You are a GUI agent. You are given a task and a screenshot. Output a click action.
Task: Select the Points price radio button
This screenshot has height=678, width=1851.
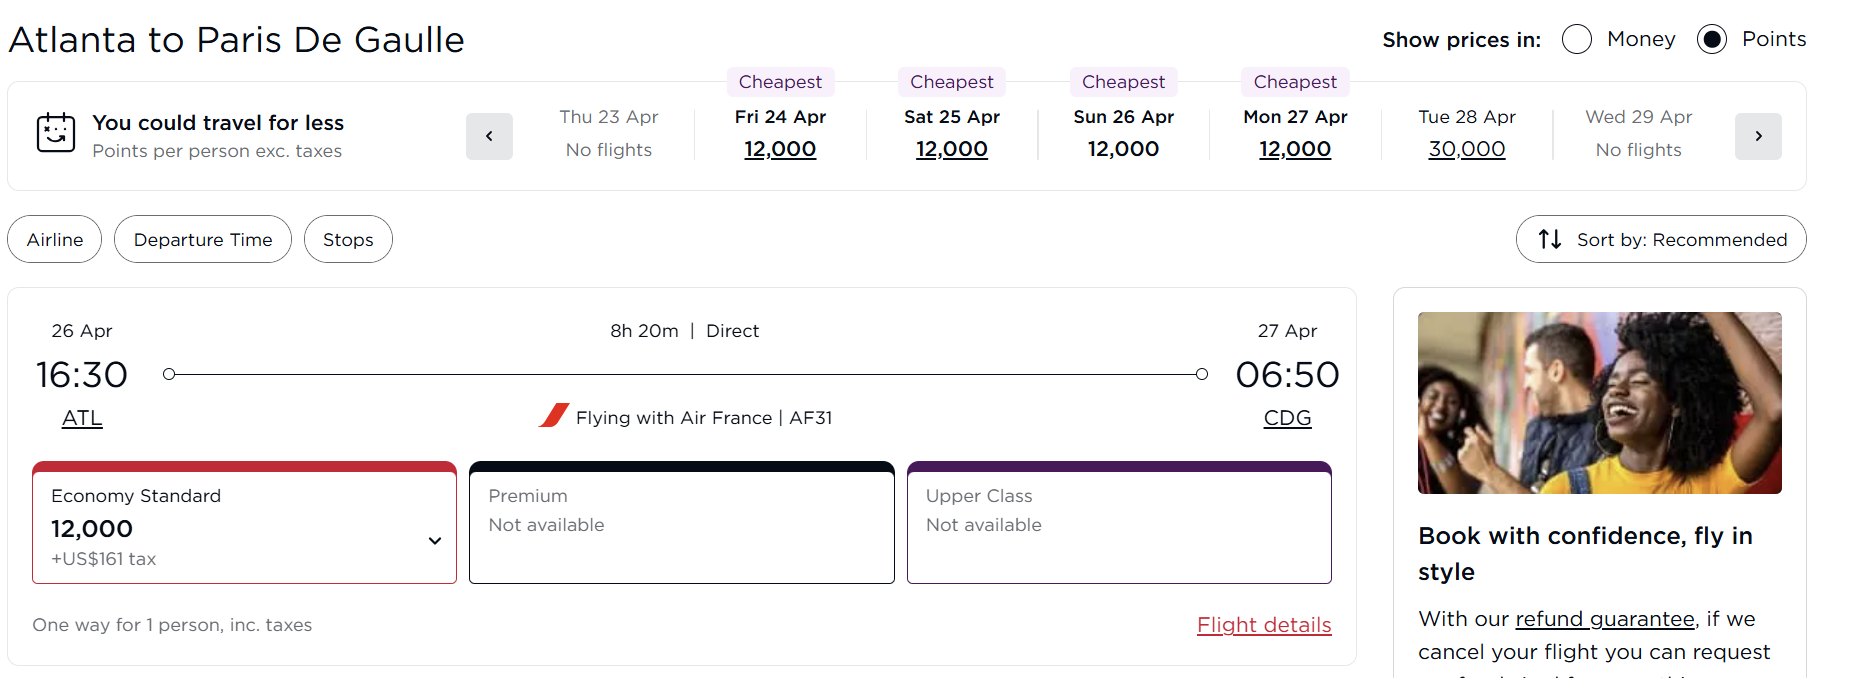coord(1712,40)
